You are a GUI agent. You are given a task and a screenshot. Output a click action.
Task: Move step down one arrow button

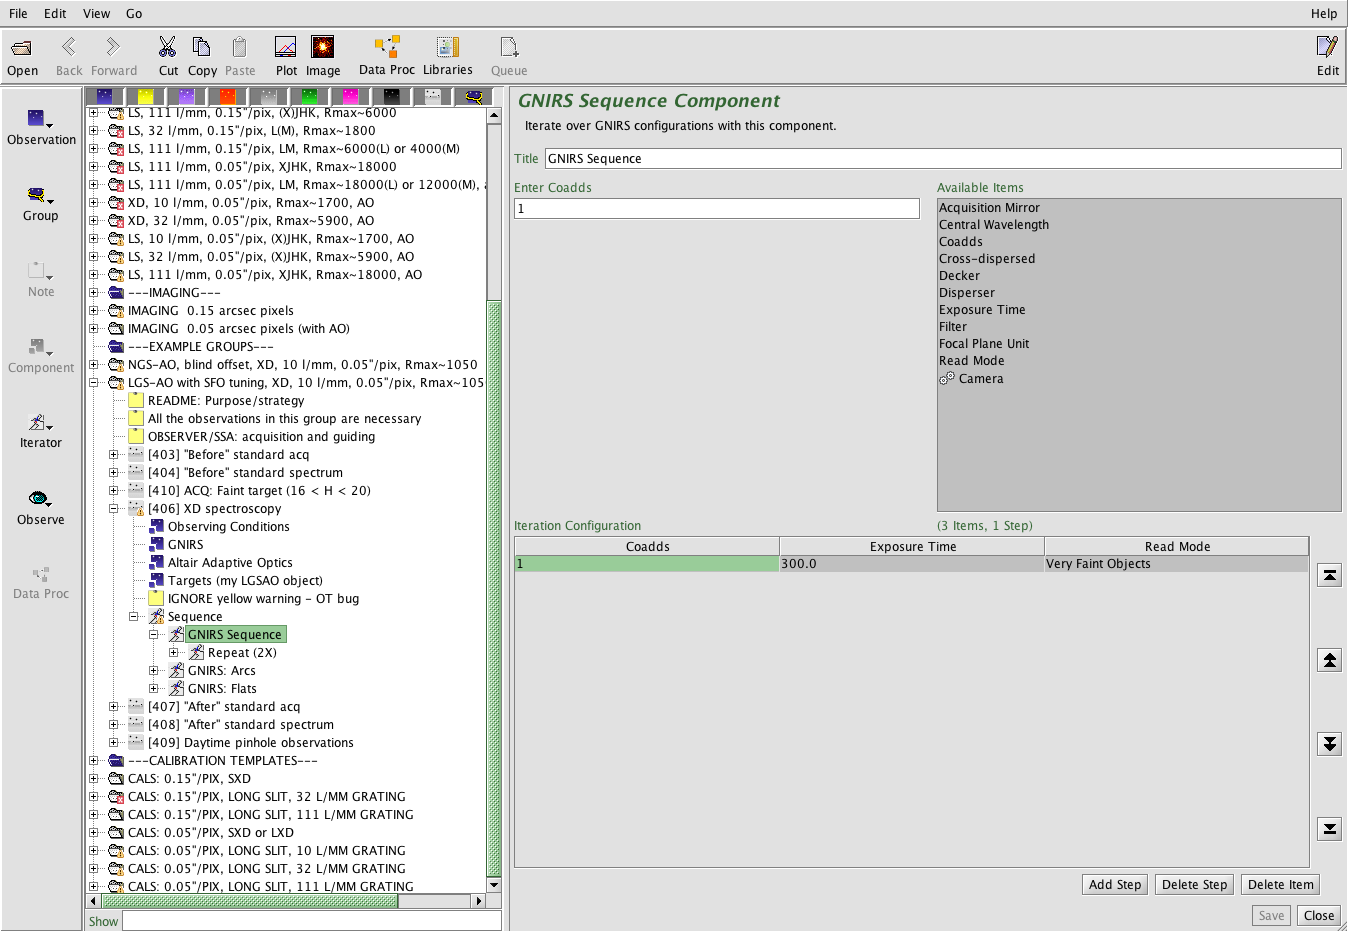(1329, 744)
